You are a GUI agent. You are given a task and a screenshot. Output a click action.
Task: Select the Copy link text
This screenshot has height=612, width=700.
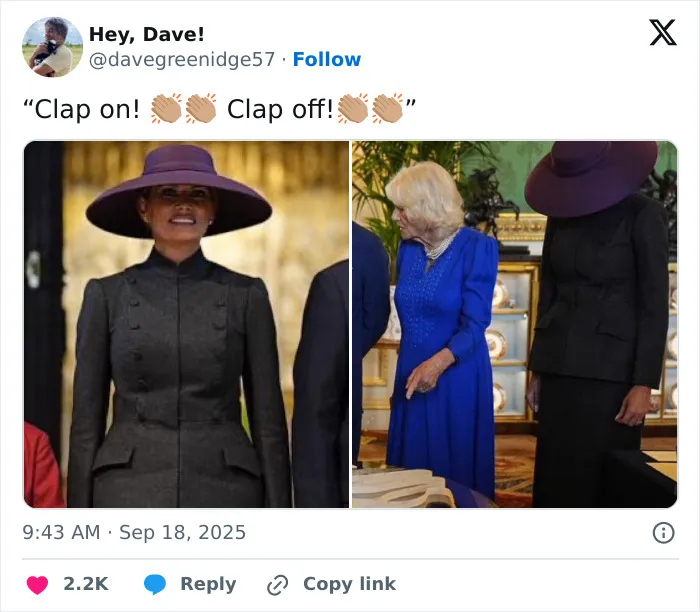(x=350, y=584)
